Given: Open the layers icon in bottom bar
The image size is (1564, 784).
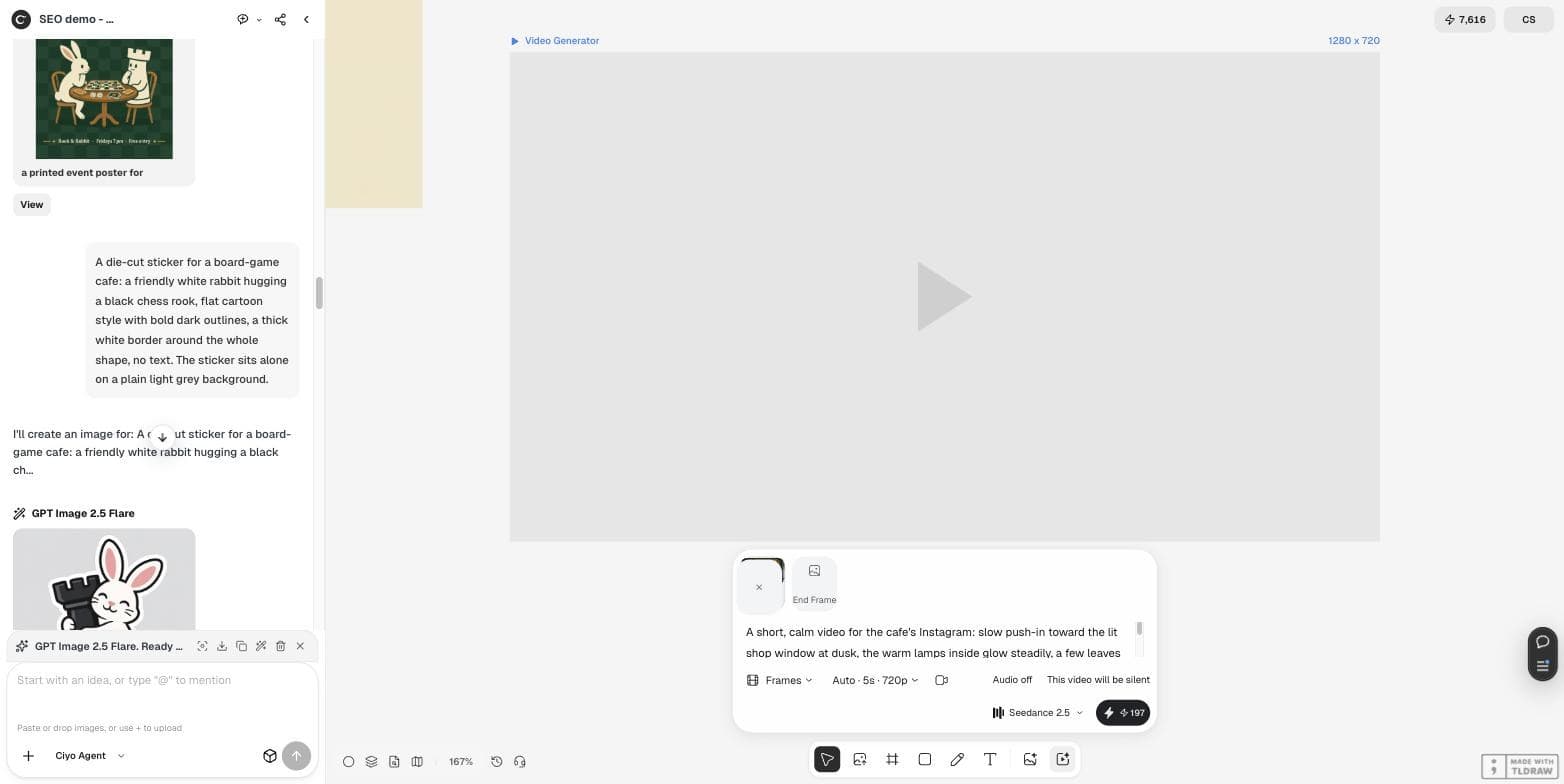Looking at the screenshot, I should tap(371, 761).
